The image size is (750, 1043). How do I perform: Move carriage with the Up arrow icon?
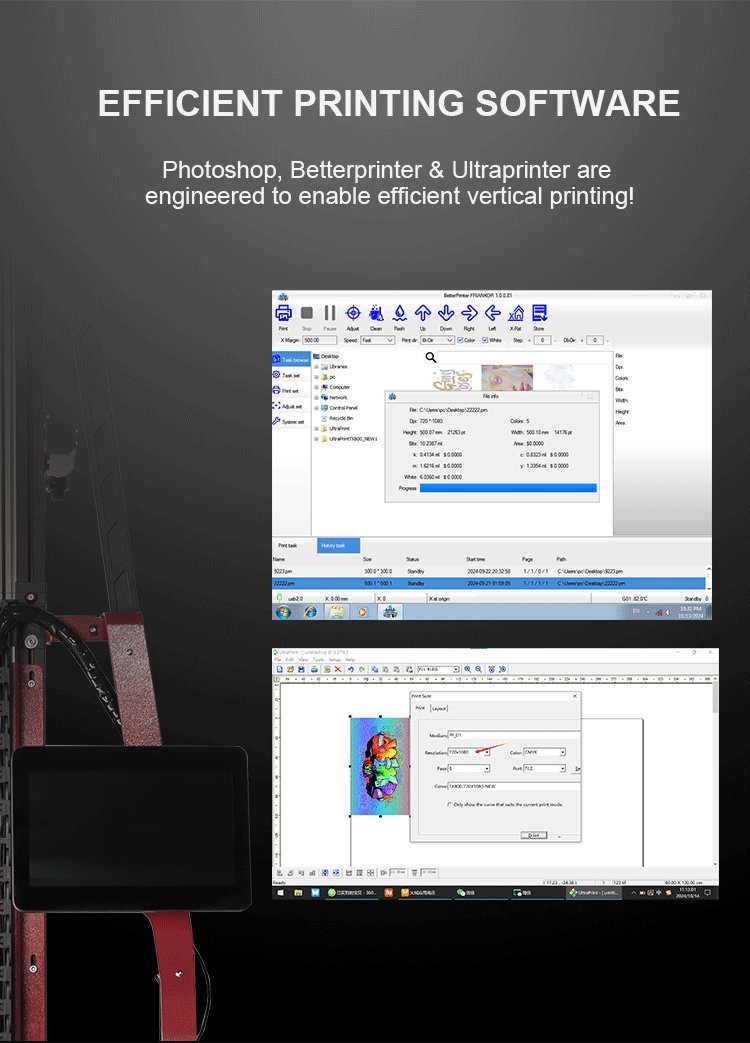[422, 313]
